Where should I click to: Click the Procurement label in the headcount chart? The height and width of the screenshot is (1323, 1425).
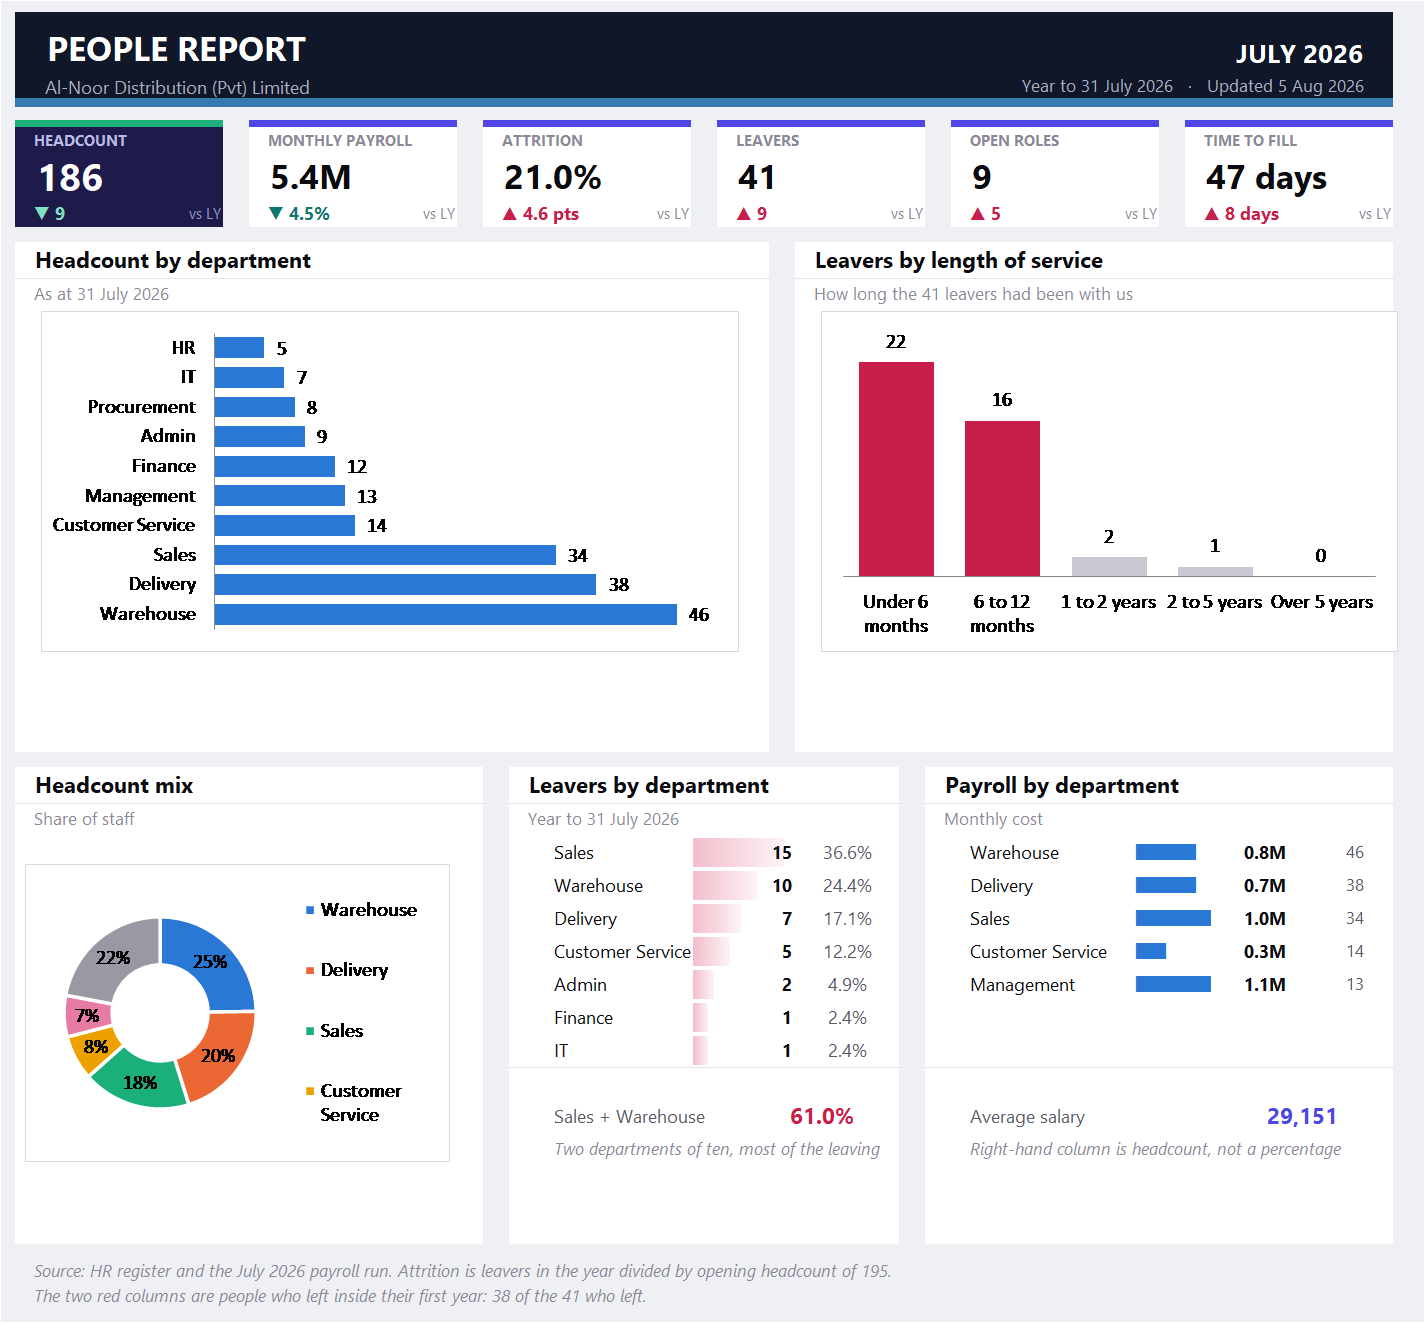click(x=141, y=407)
